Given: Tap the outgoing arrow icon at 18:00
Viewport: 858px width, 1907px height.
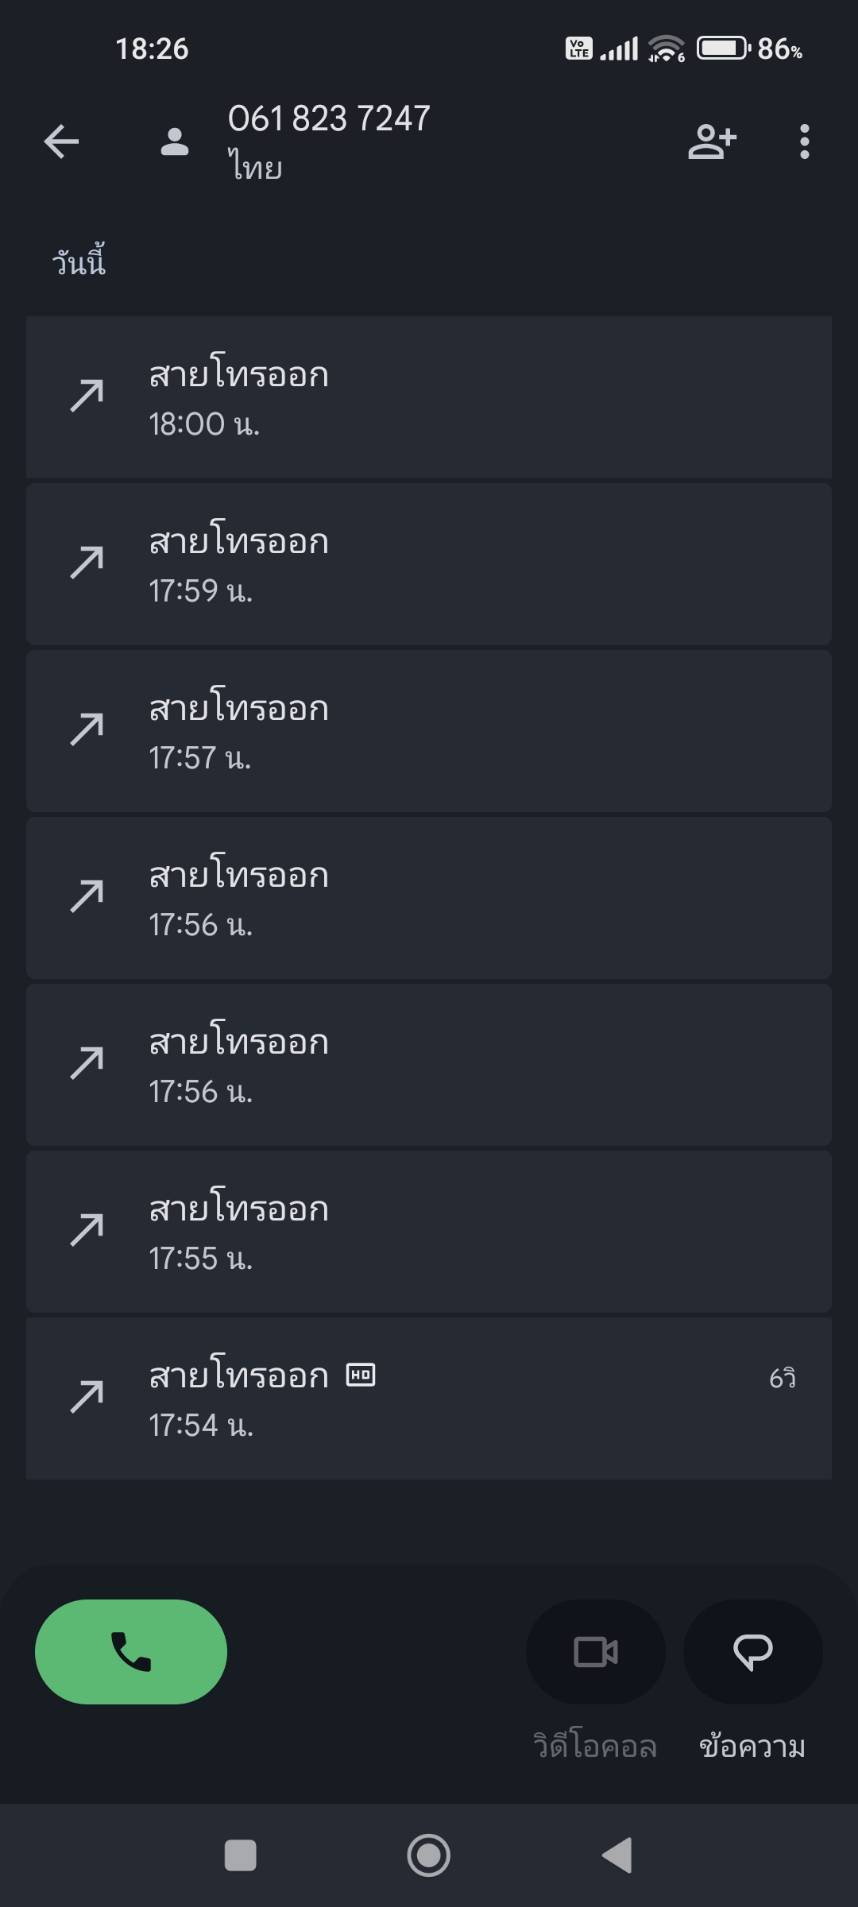Looking at the screenshot, I should coord(87,396).
